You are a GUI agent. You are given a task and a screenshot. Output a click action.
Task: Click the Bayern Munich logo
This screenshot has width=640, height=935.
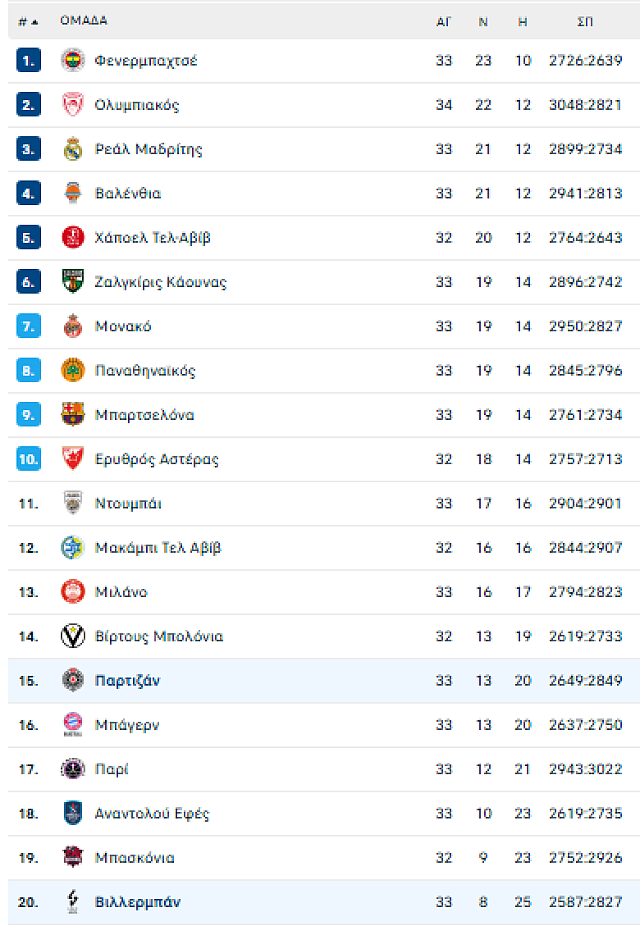(x=73, y=725)
